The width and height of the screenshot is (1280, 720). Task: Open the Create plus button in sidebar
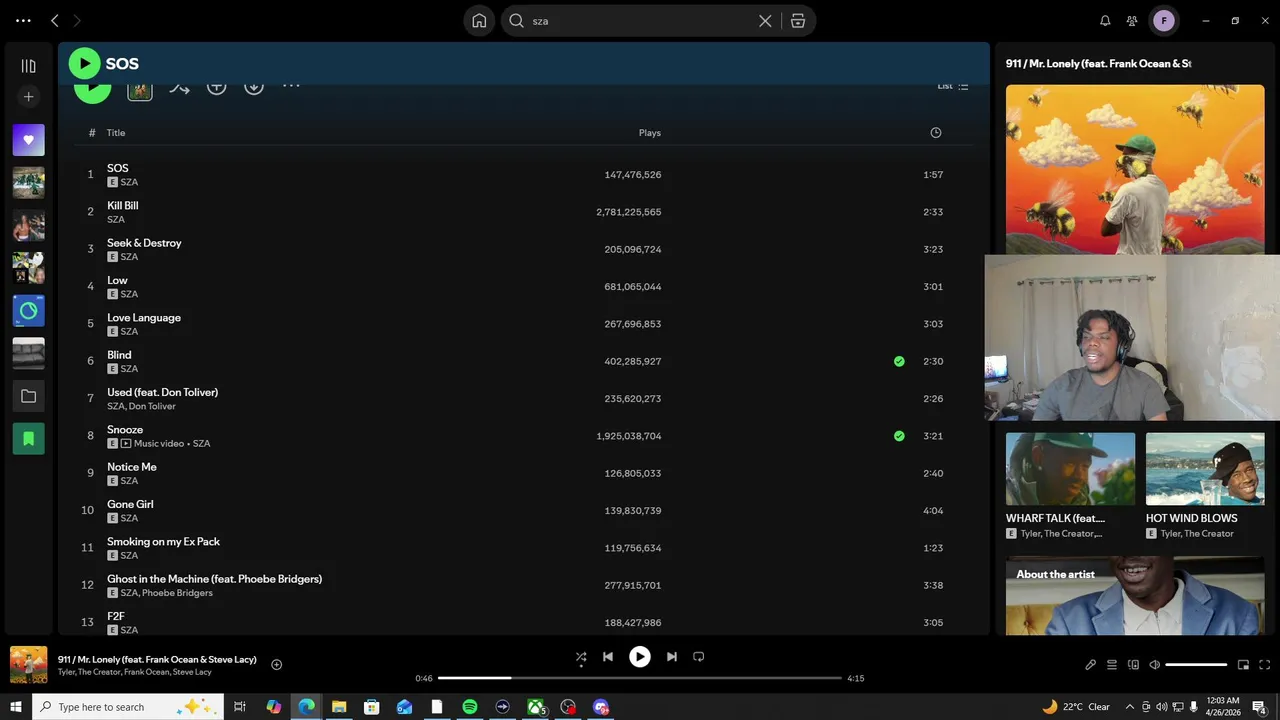pos(28,97)
